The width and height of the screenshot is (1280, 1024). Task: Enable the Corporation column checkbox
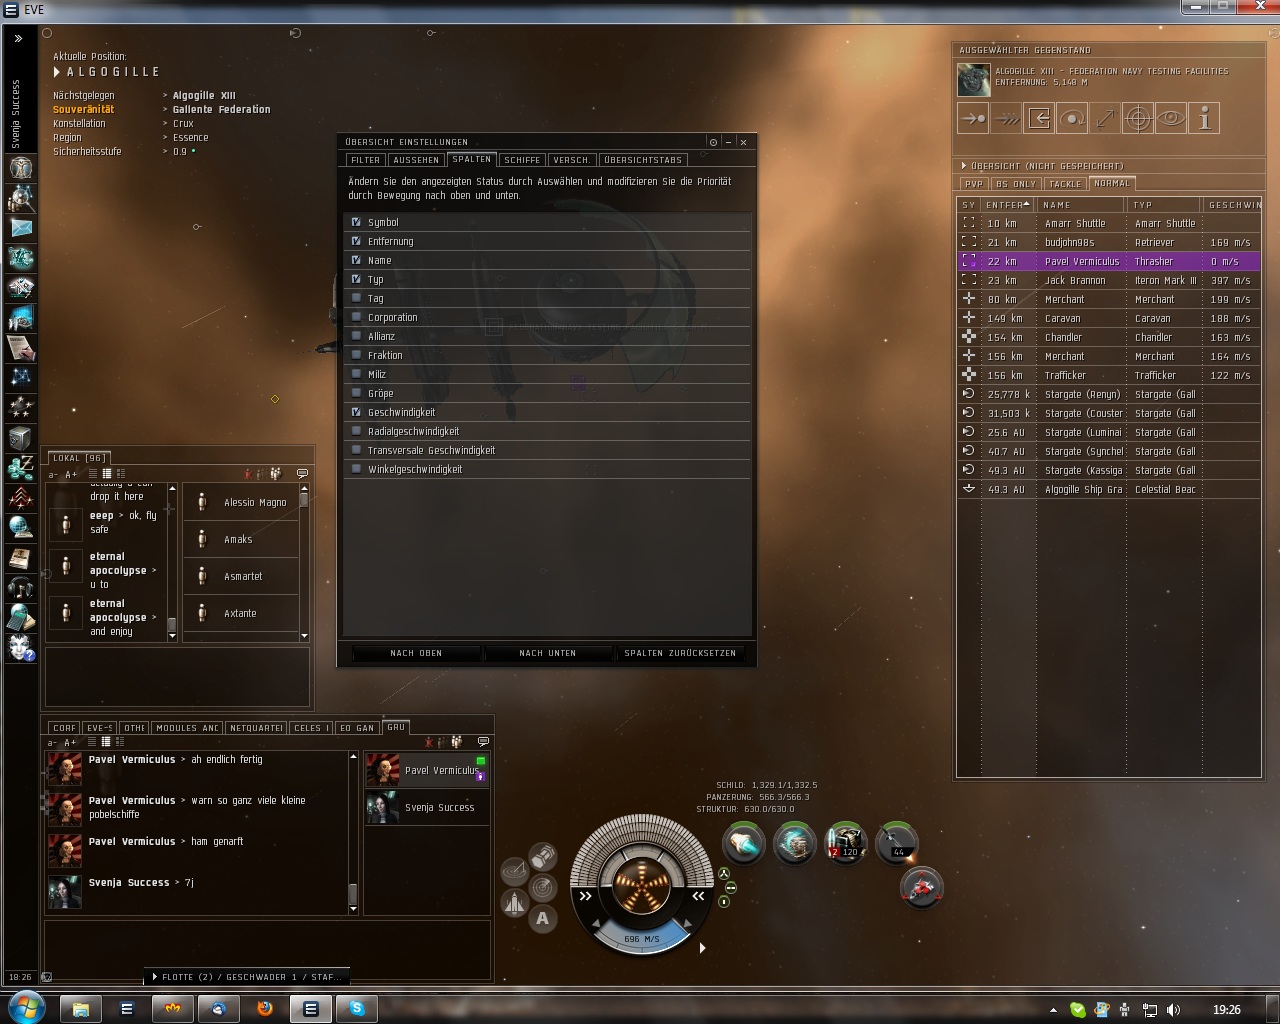356,317
